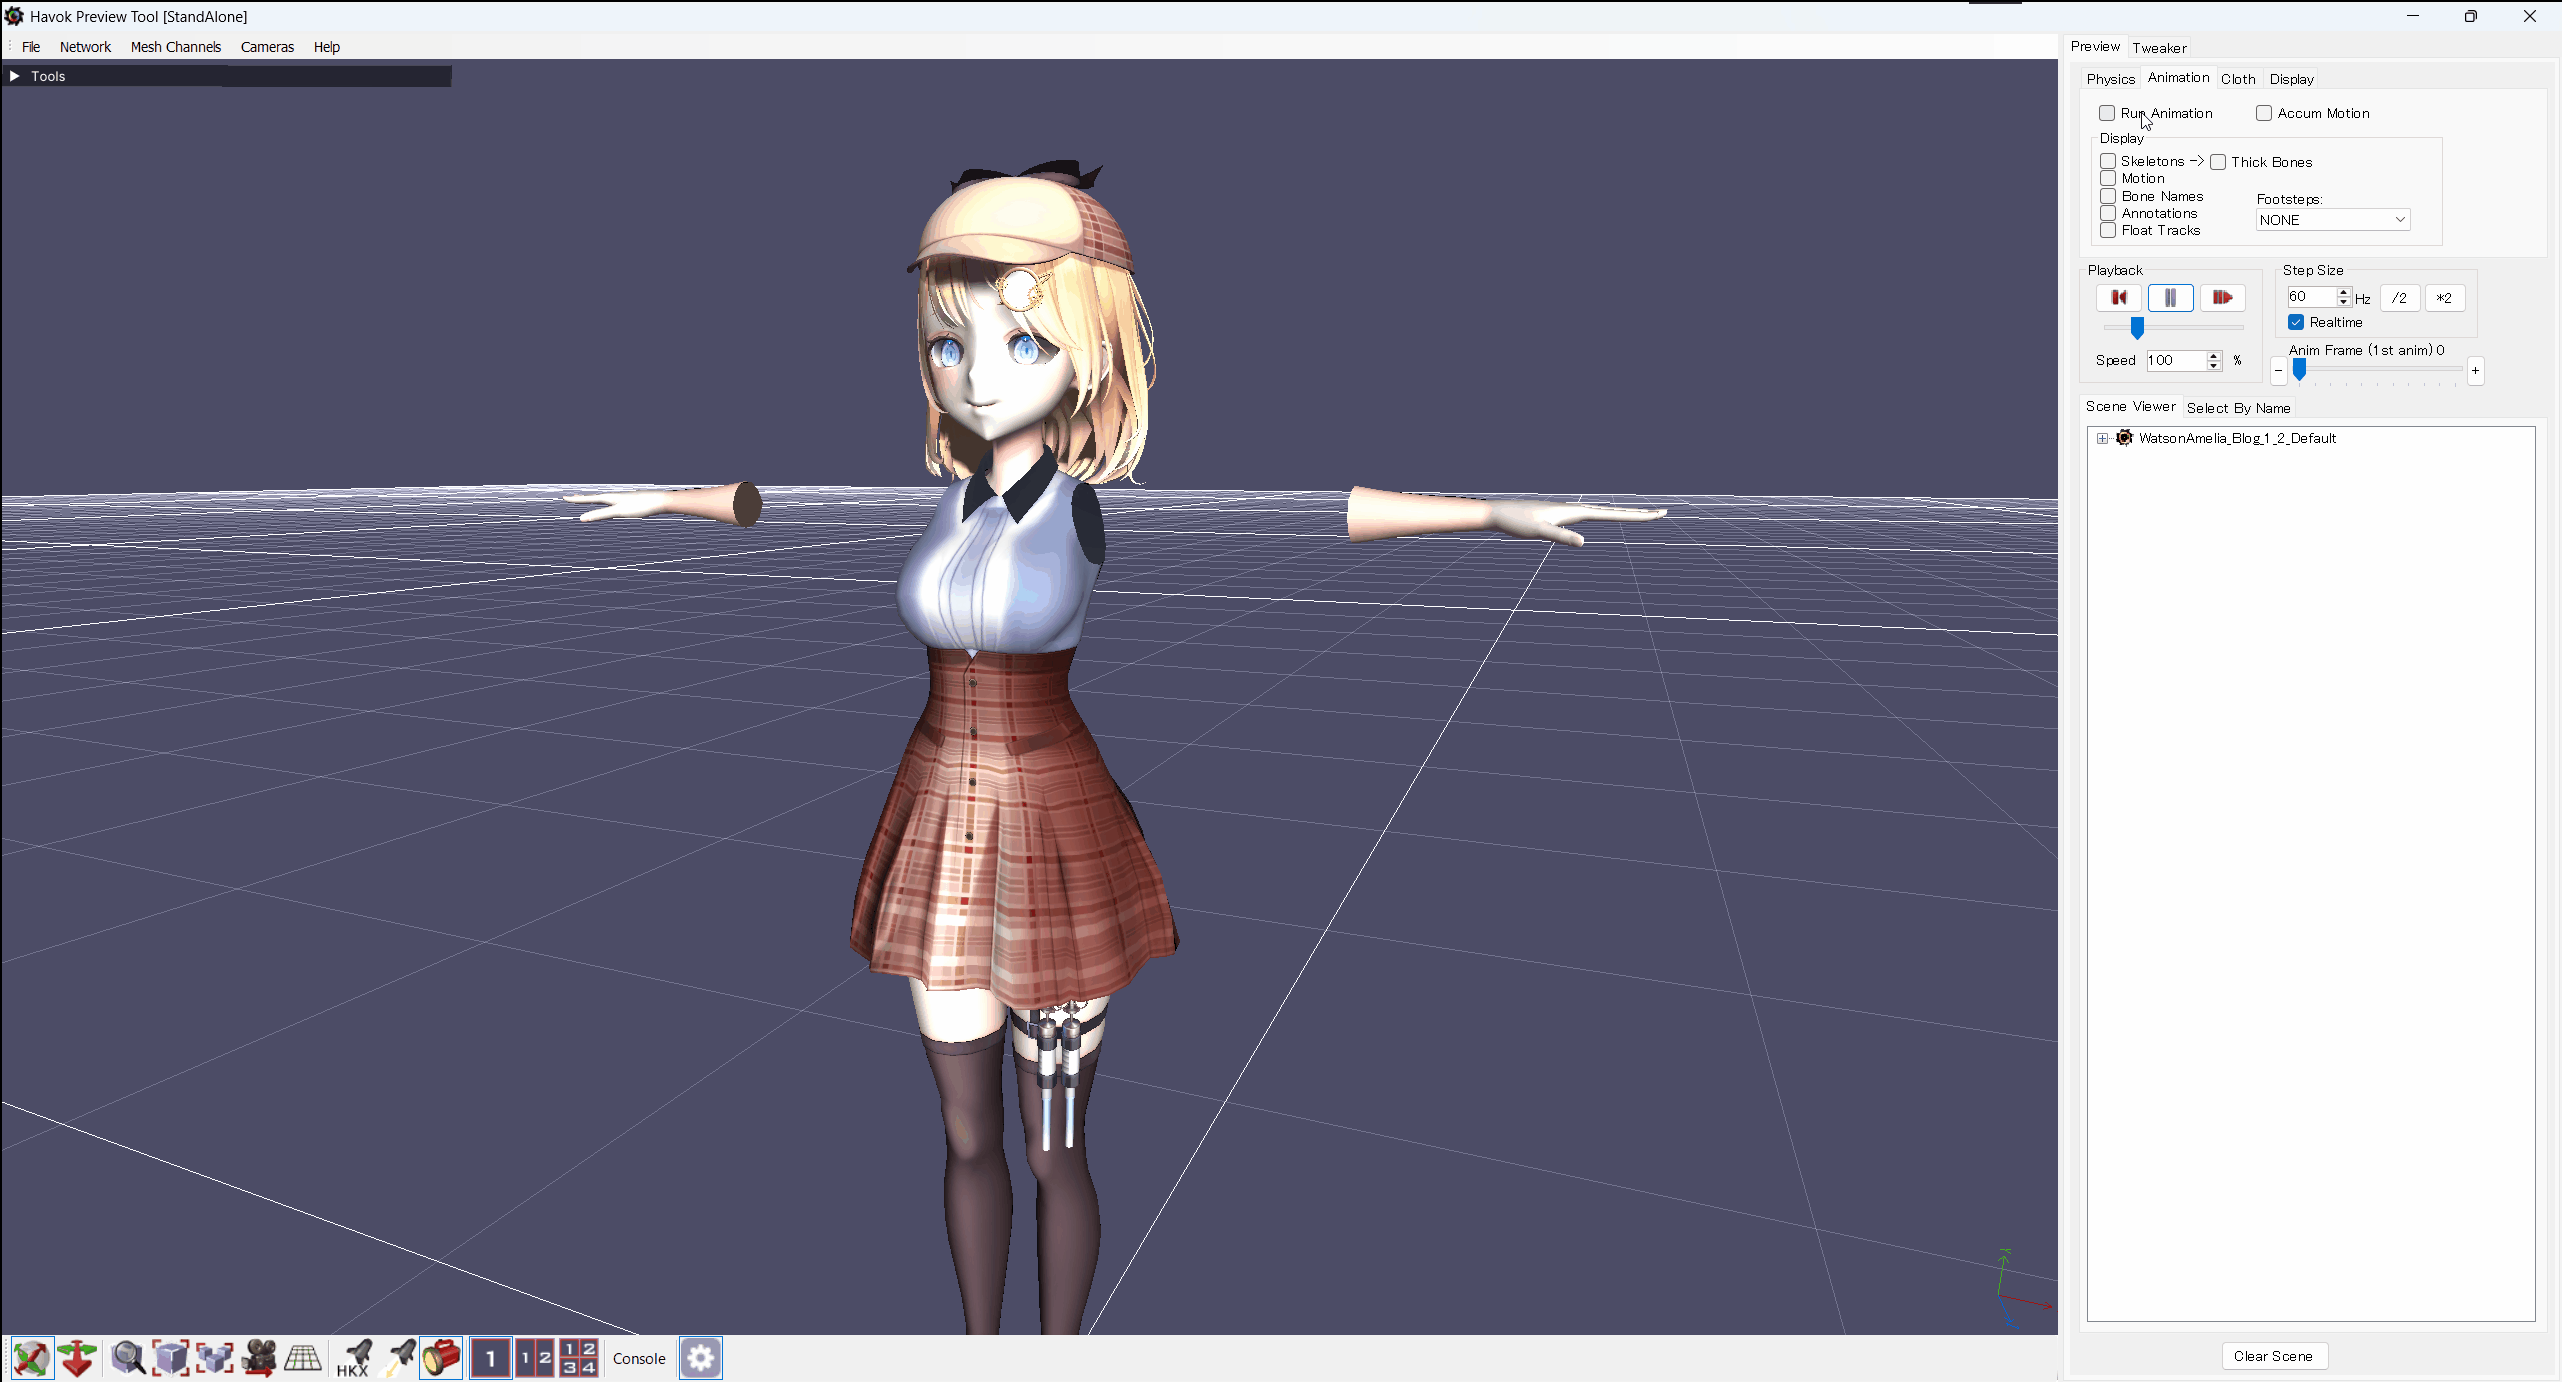Click the red downward arrow icon

click(x=77, y=1358)
